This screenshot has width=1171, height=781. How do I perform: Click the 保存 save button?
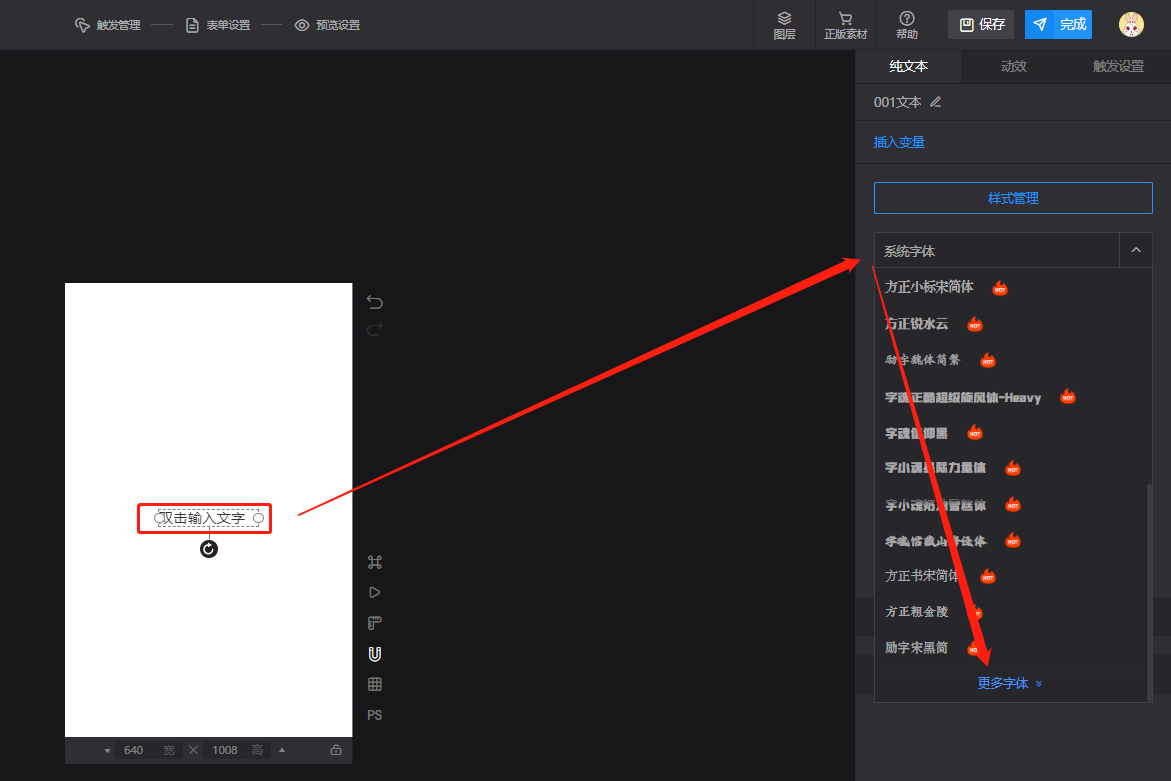coord(981,25)
